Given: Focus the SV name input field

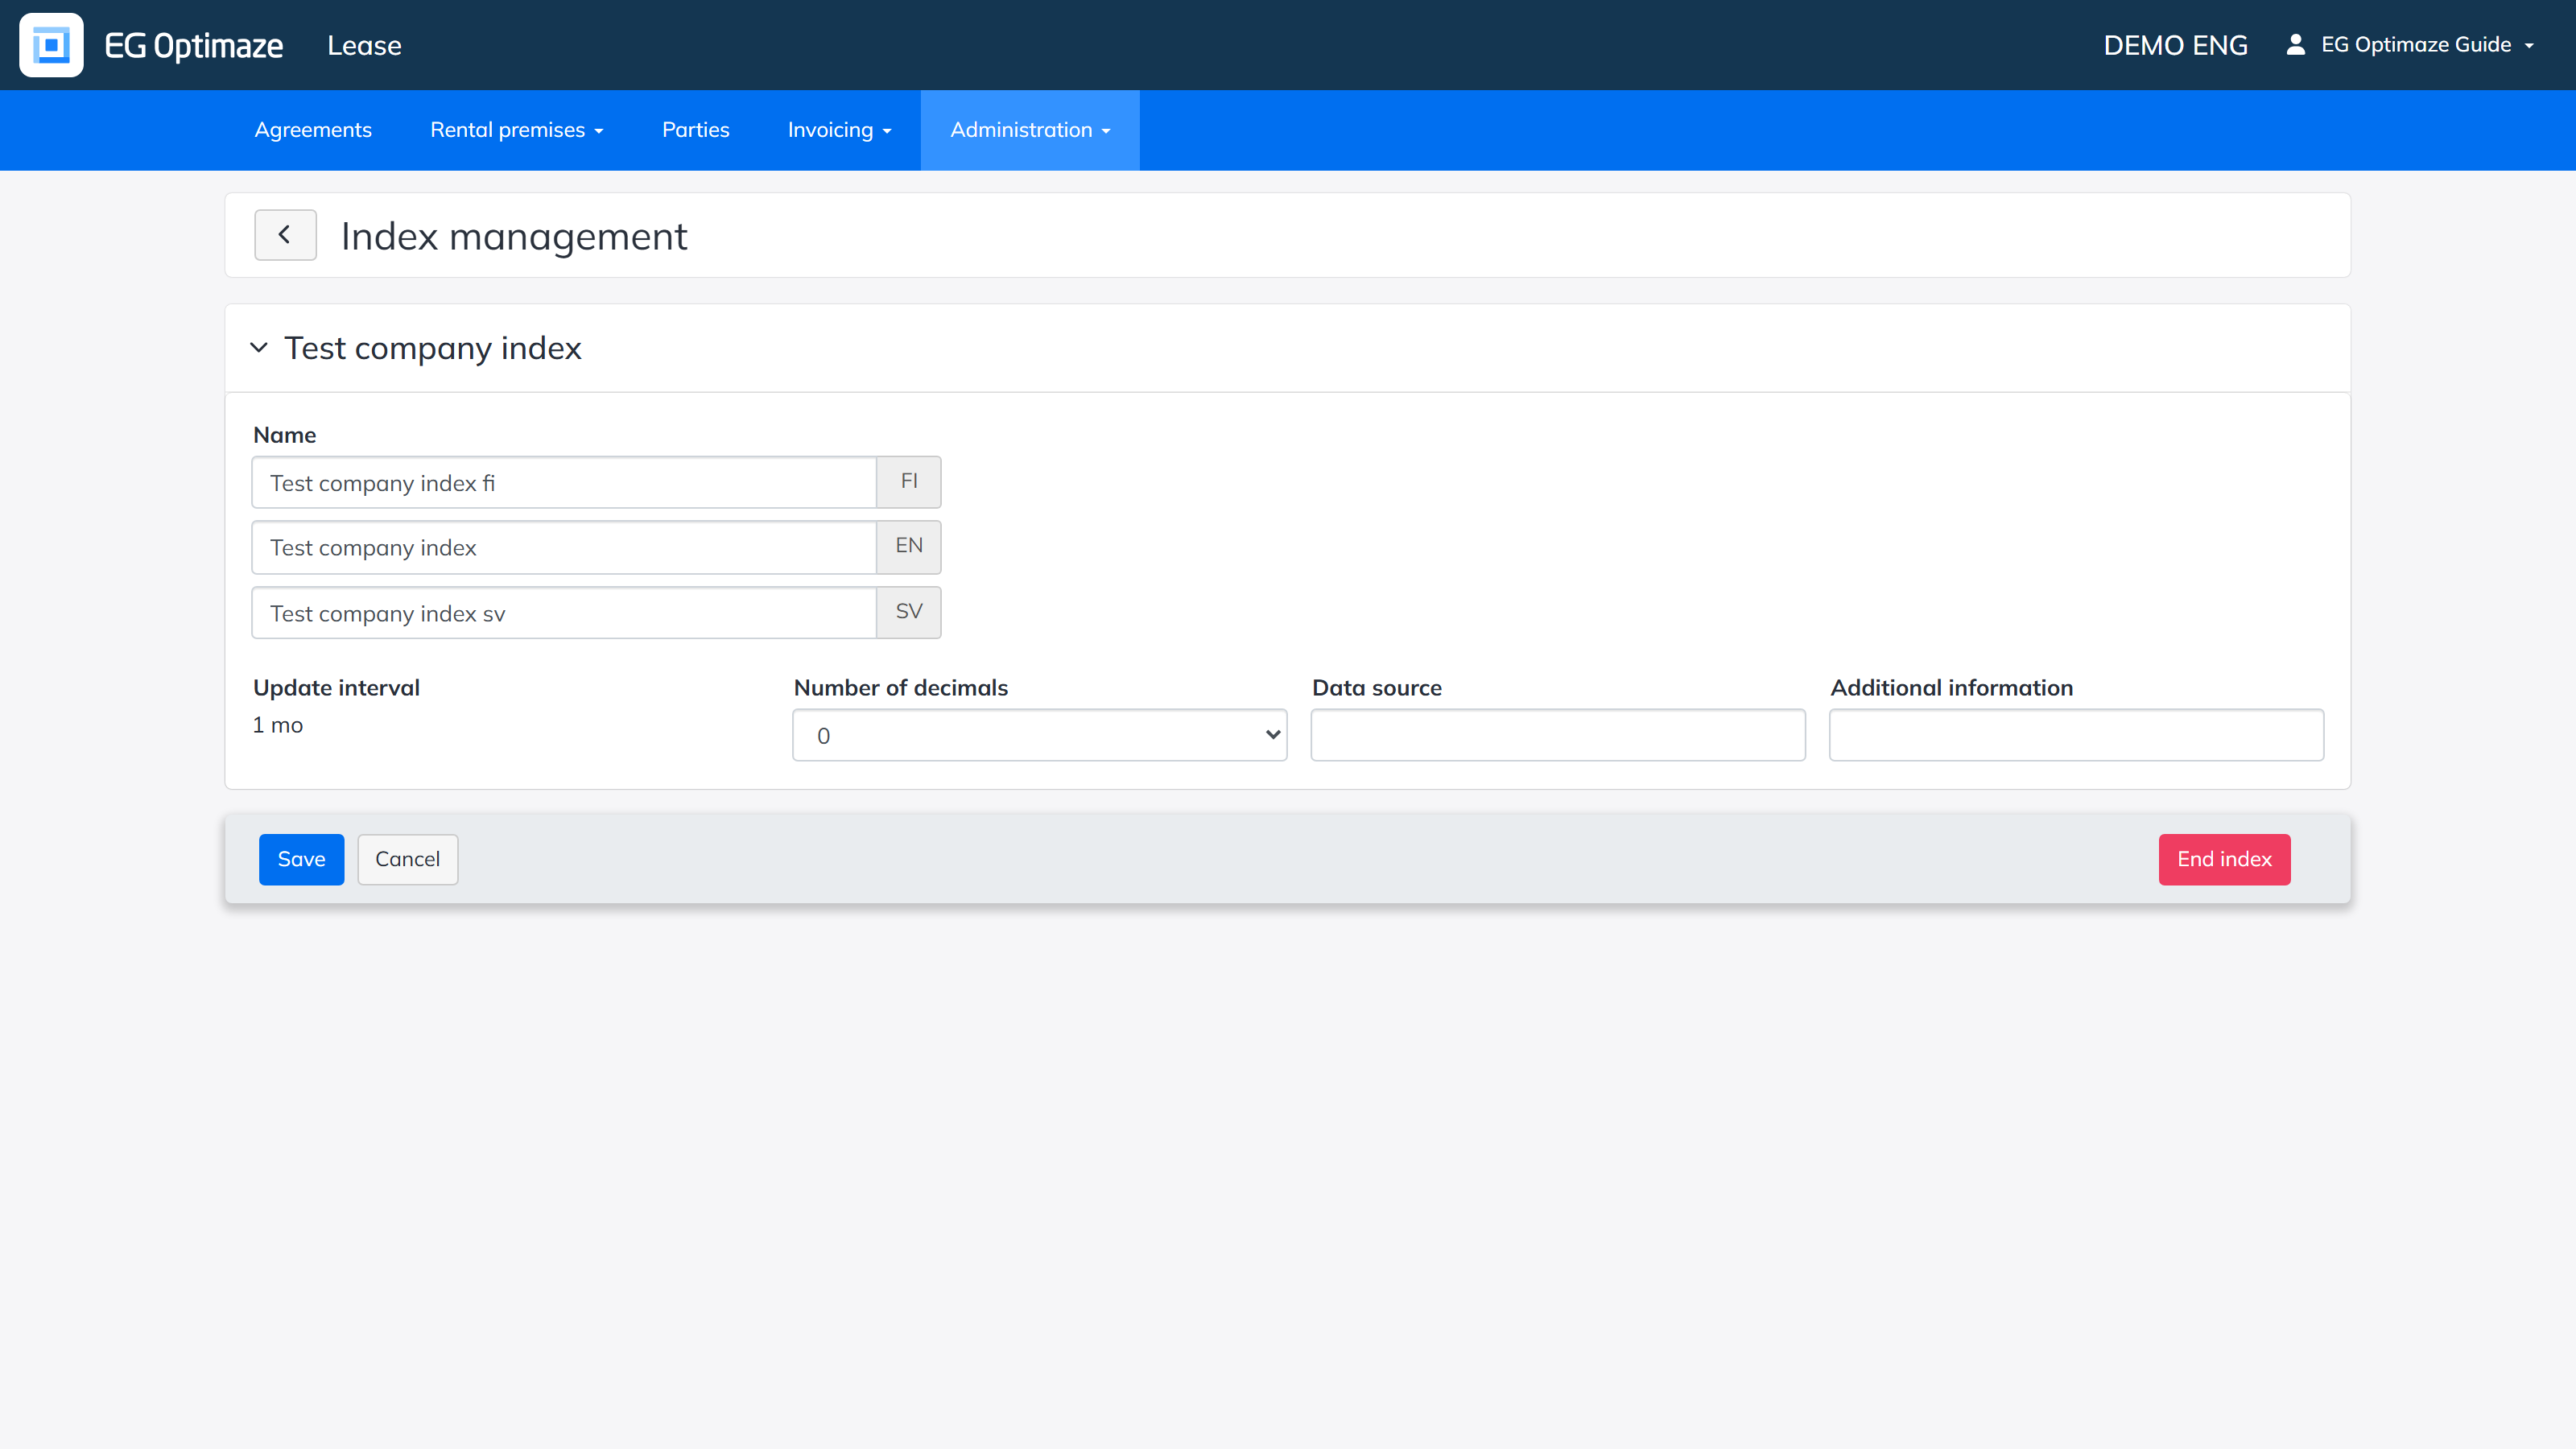Looking at the screenshot, I should 564,613.
